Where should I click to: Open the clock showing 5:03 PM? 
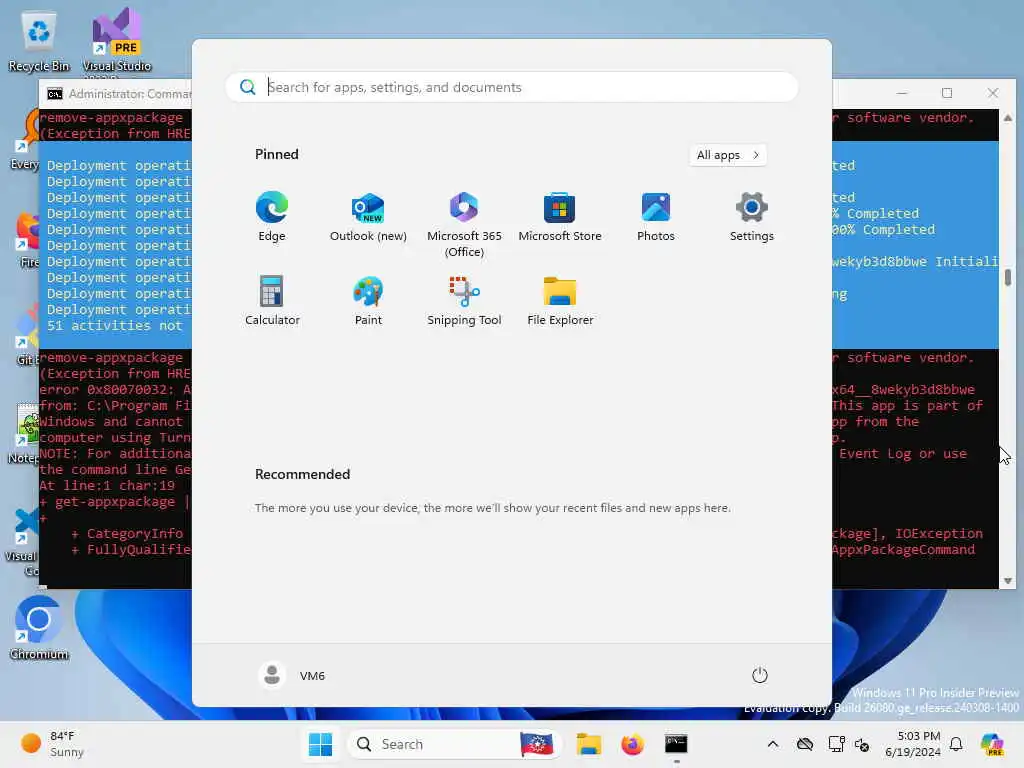pos(912,744)
